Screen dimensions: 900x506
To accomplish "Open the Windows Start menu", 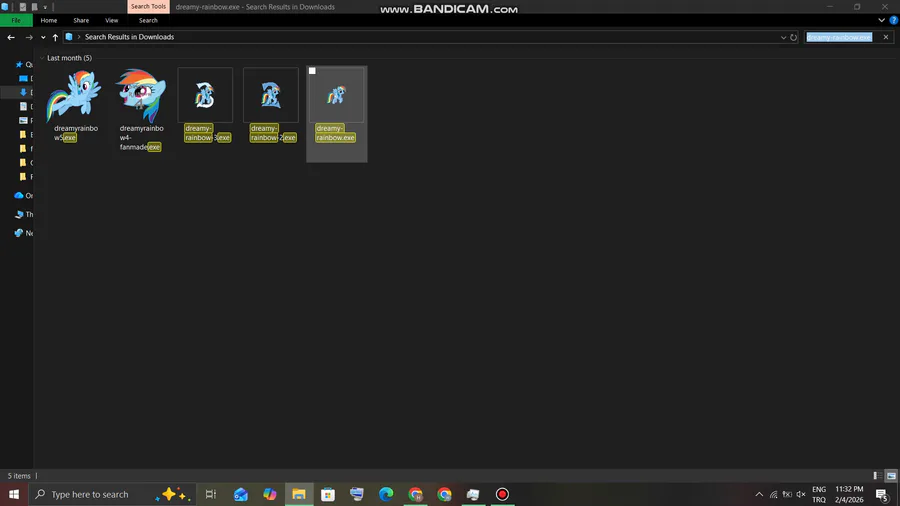I will point(14,494).
